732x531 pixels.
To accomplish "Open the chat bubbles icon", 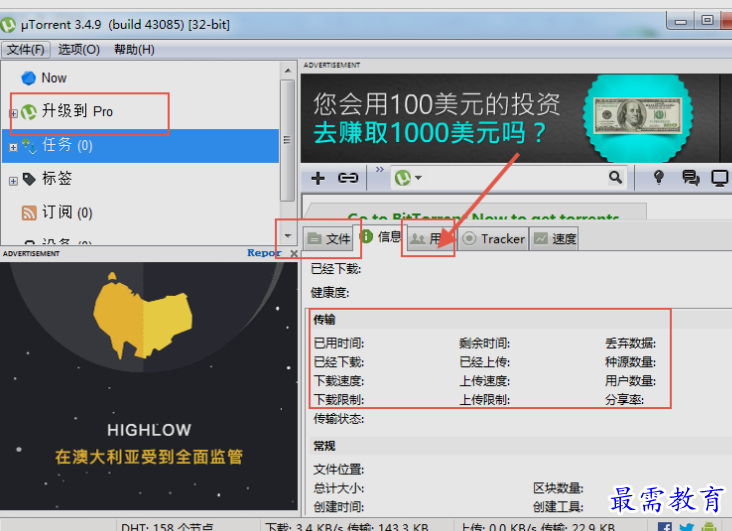I will 690,177.
